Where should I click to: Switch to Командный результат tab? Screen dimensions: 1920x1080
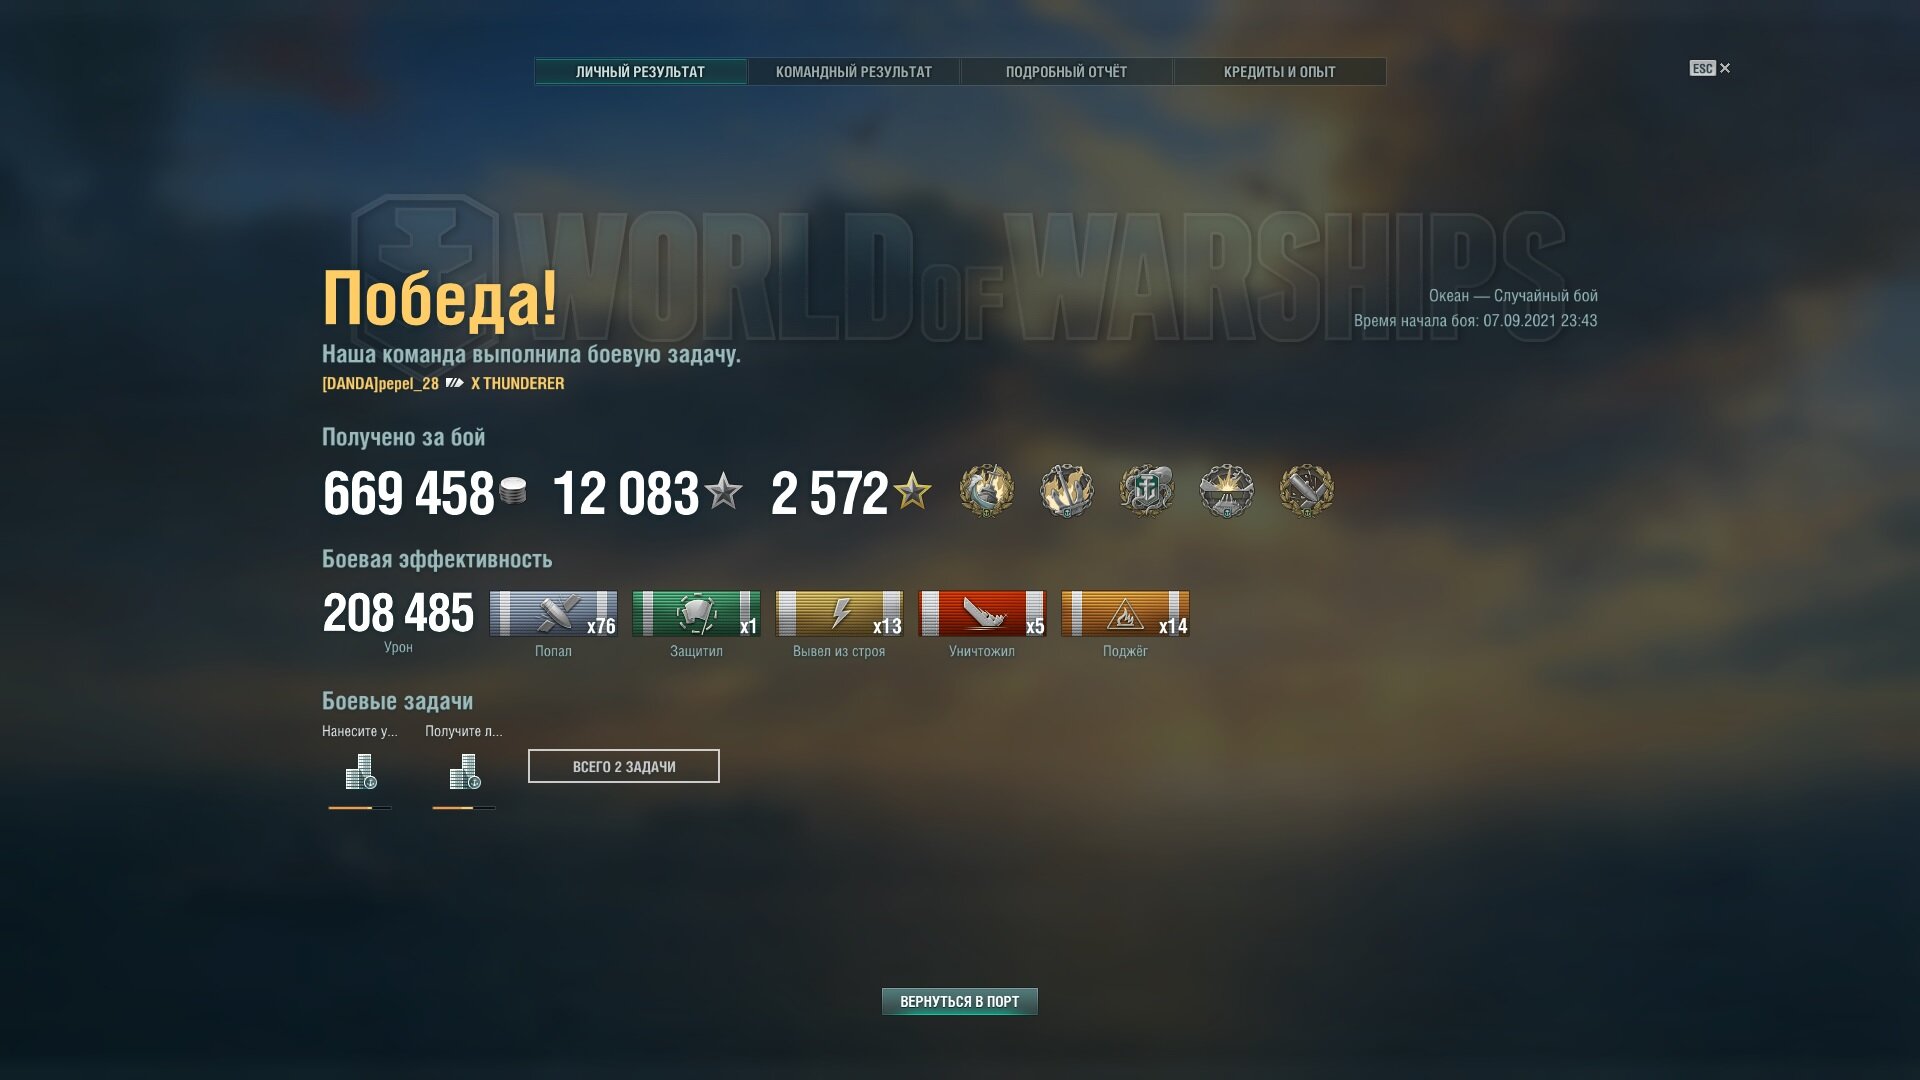coord(854,72)
